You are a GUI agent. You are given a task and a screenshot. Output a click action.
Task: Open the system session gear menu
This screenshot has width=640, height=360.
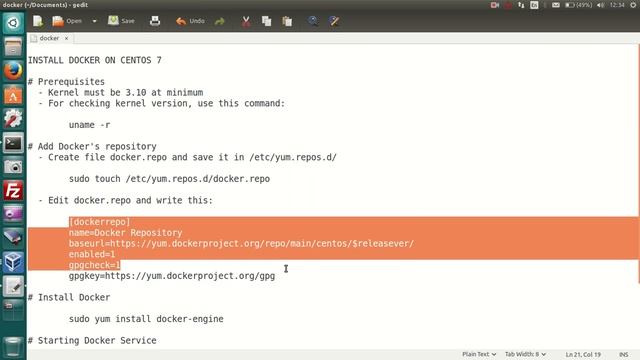tap(633, 5)
